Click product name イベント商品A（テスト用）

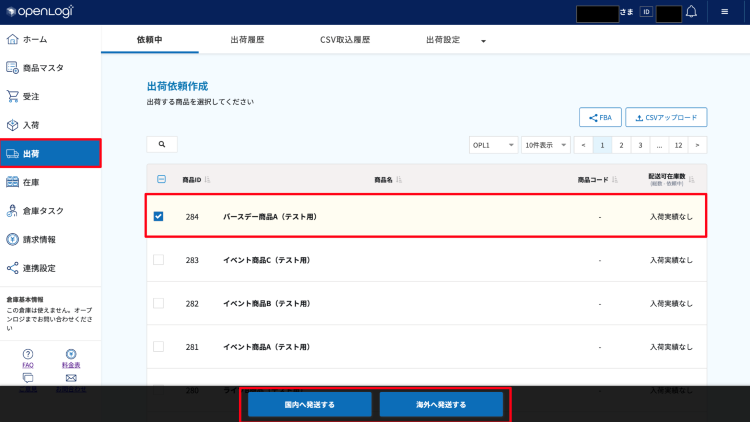266,347
